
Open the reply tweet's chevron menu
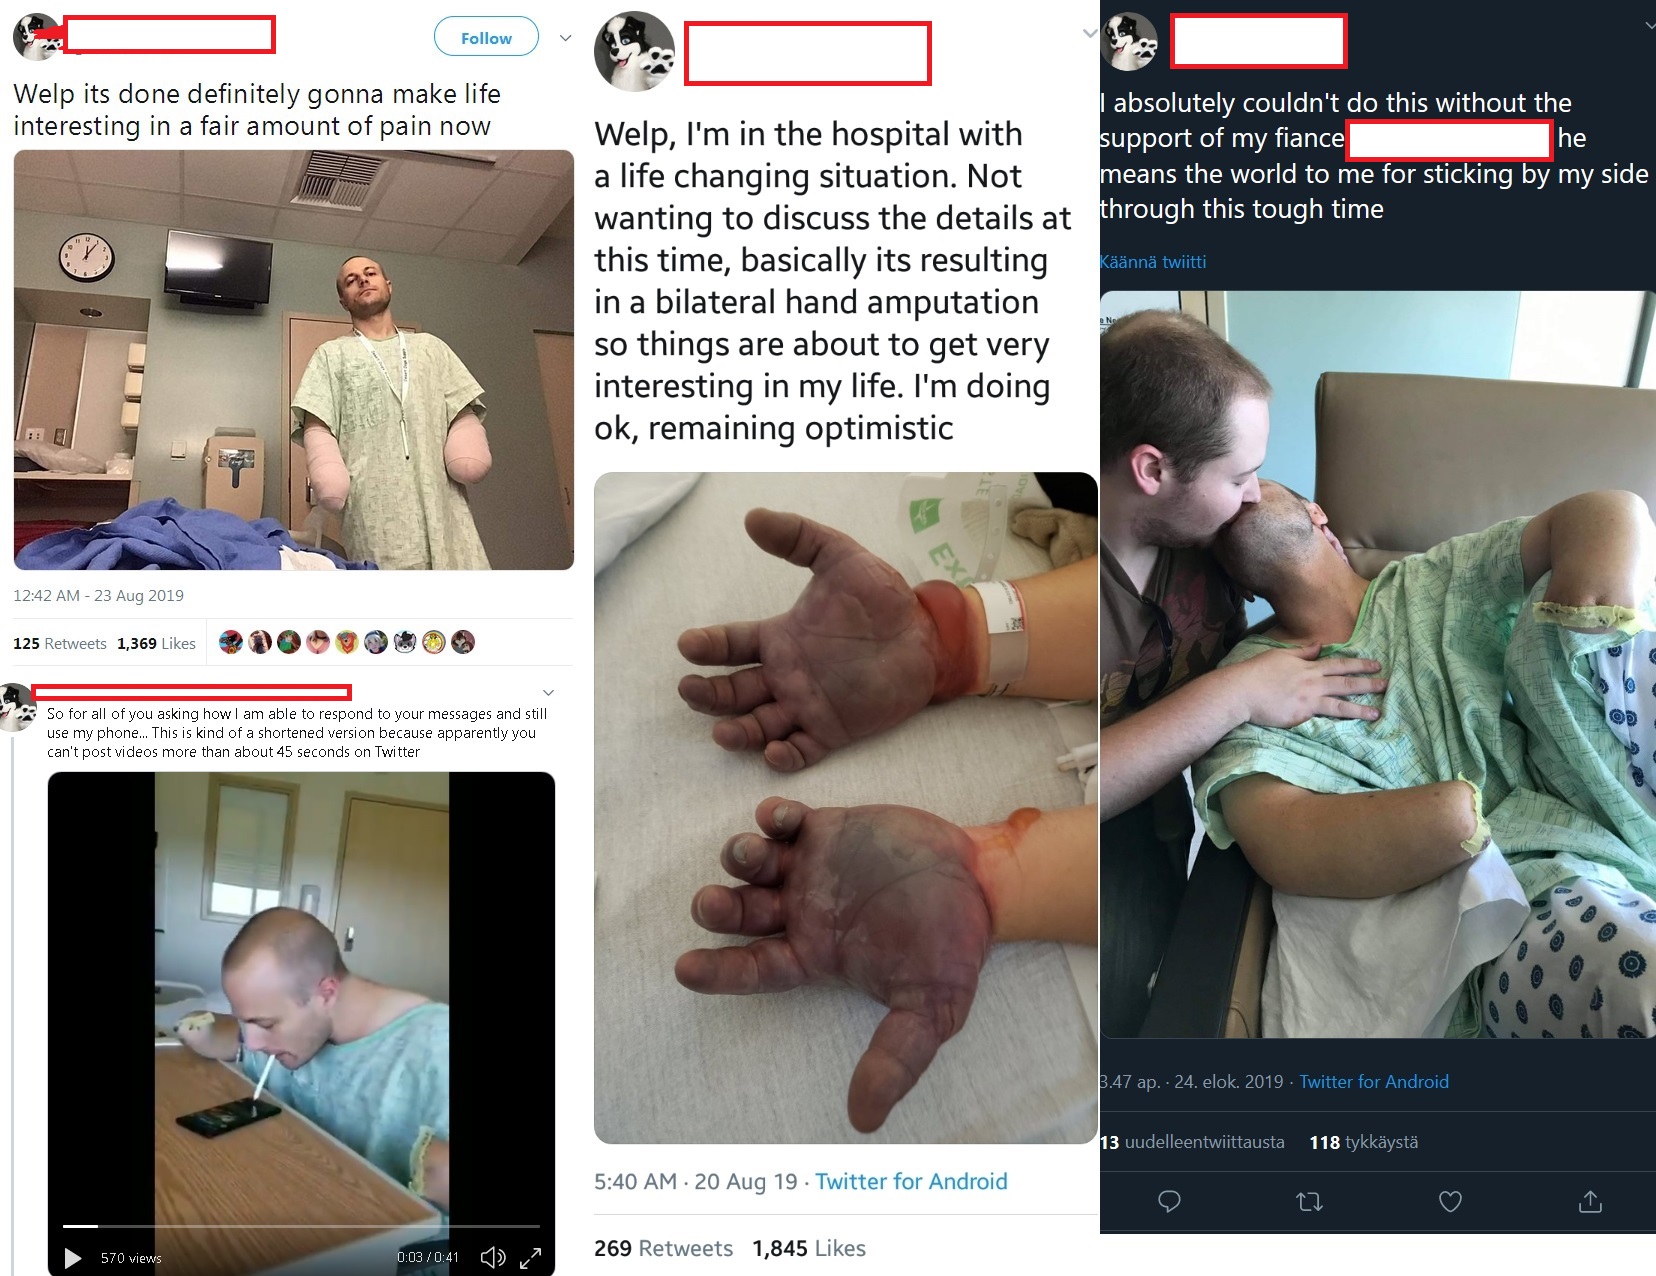tap(548, 692)
